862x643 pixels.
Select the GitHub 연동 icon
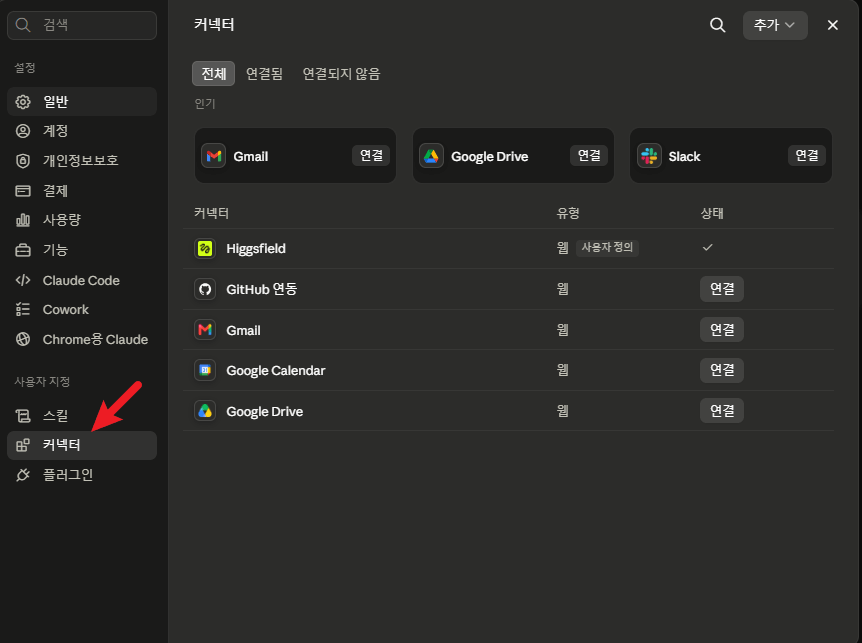pos(205,289)
